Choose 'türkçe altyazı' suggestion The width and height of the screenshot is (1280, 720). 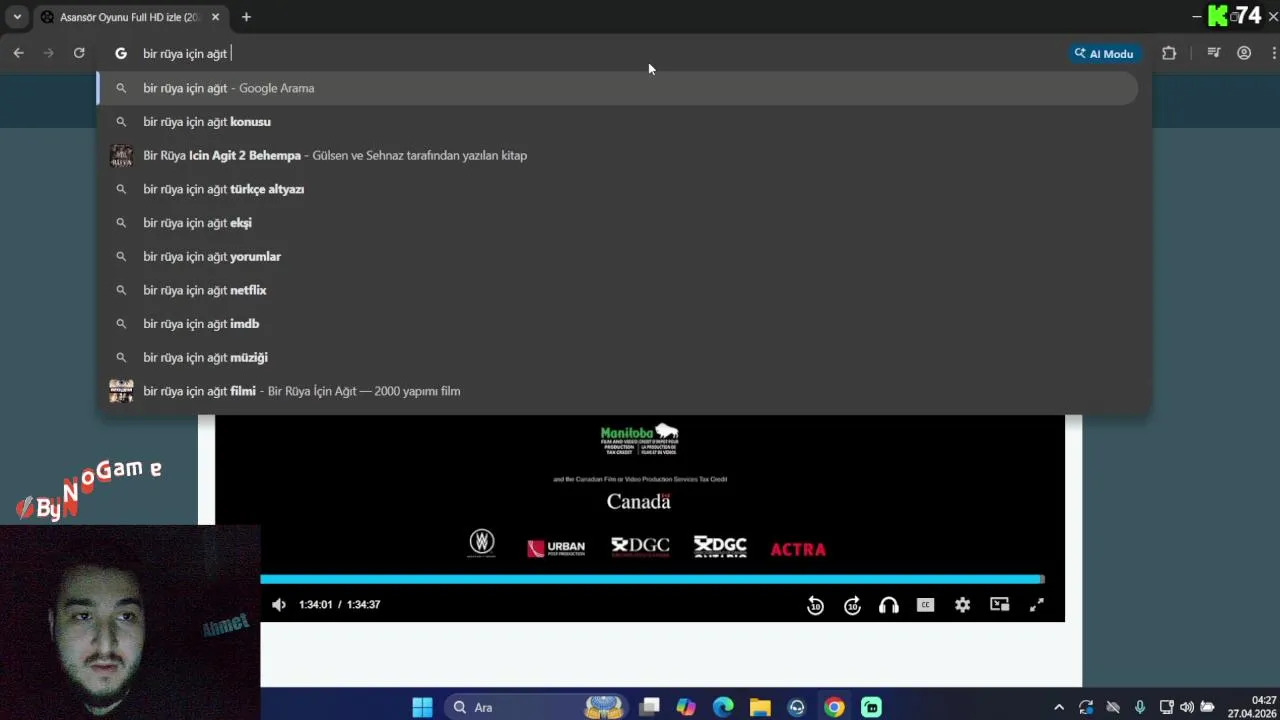[x=617, y=189]
